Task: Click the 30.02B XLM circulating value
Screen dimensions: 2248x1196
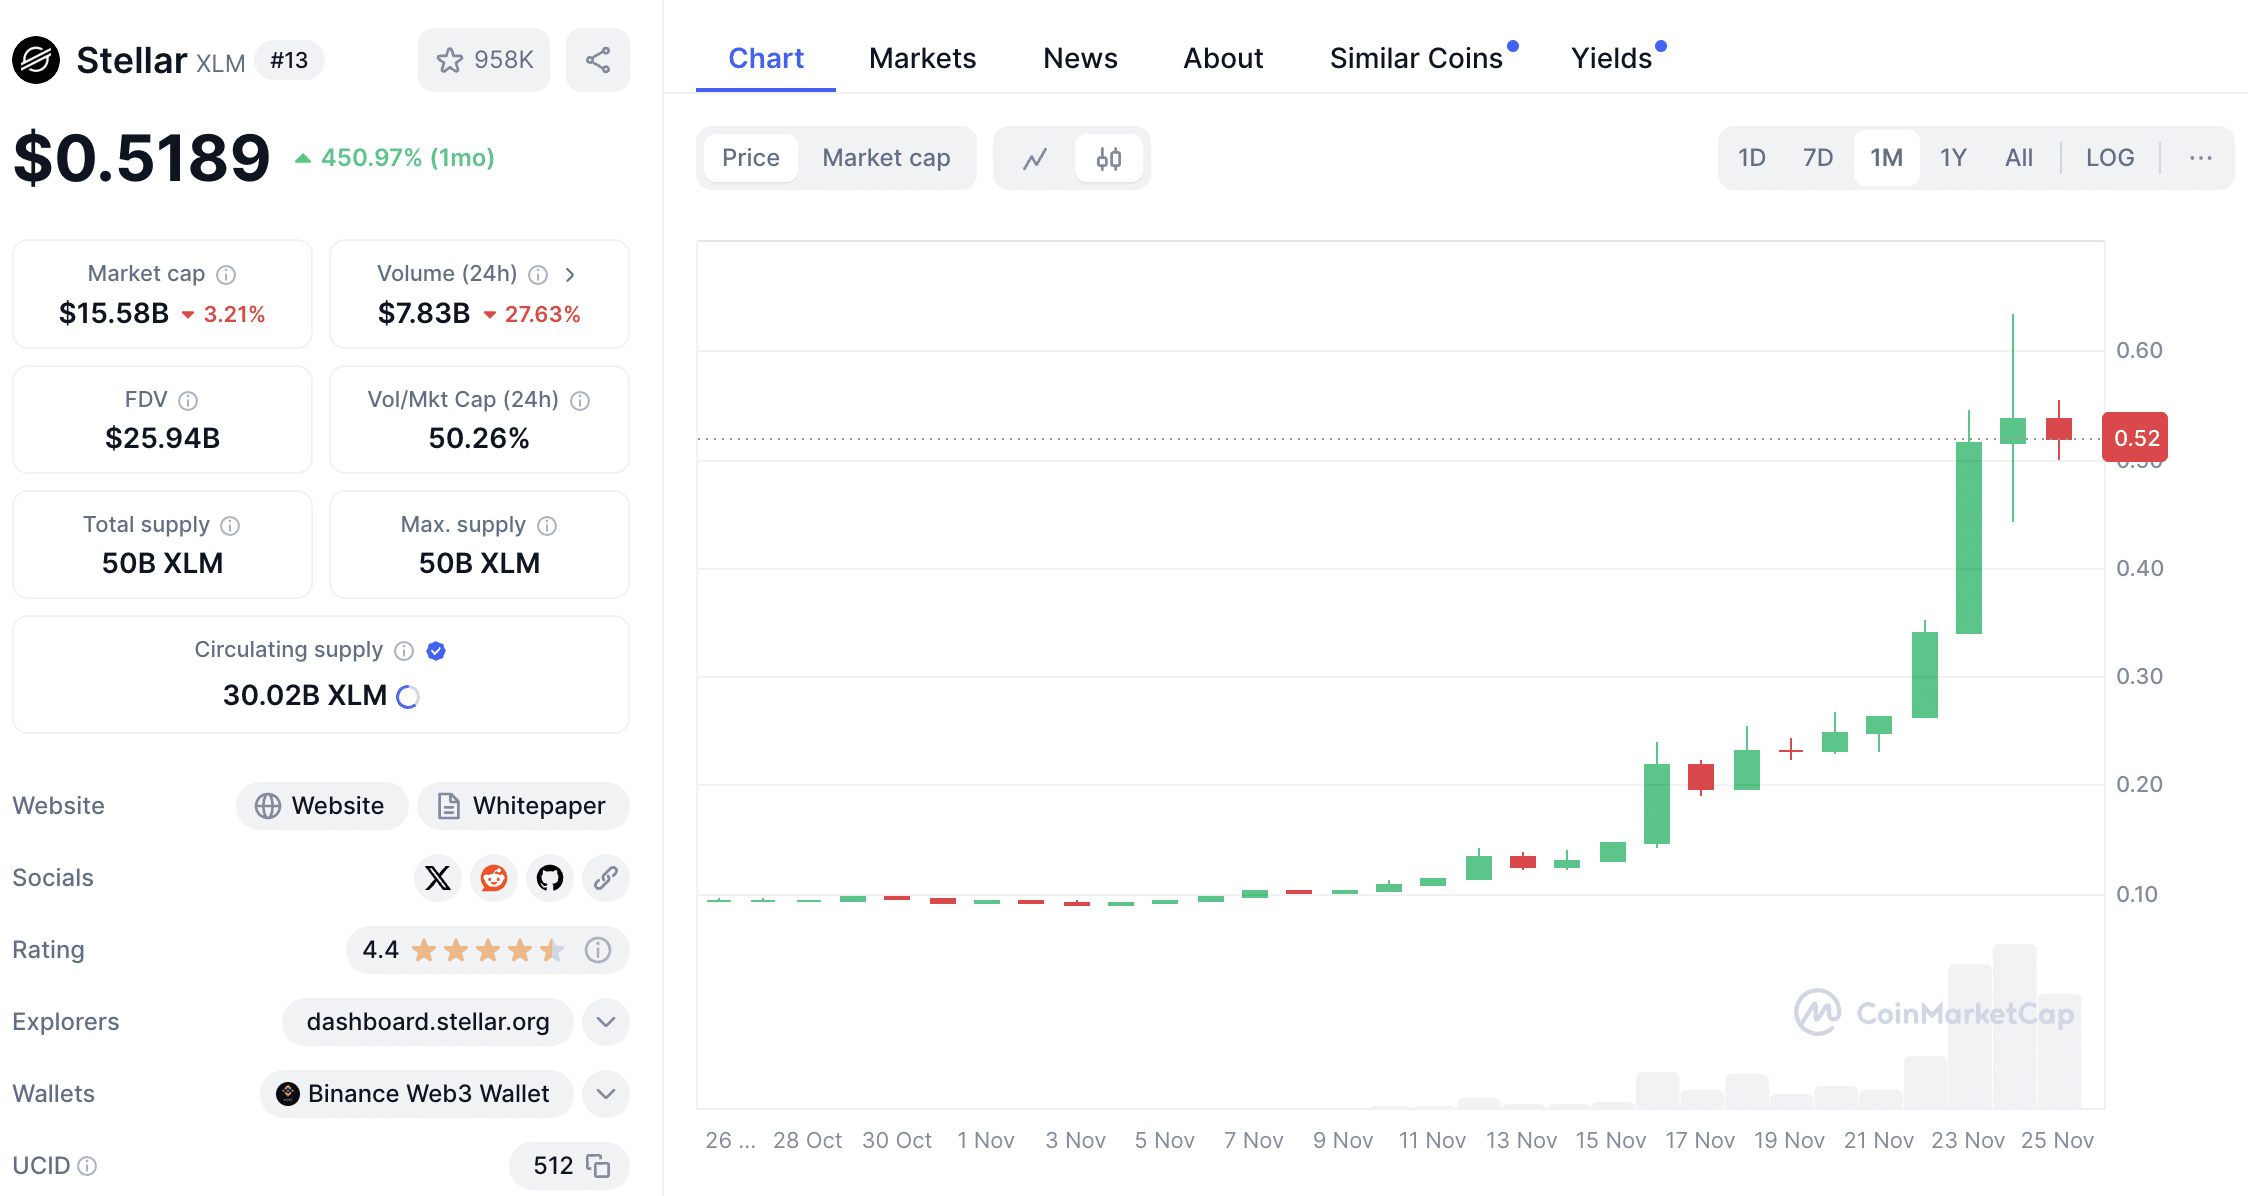Action: [x=305, y=695]
